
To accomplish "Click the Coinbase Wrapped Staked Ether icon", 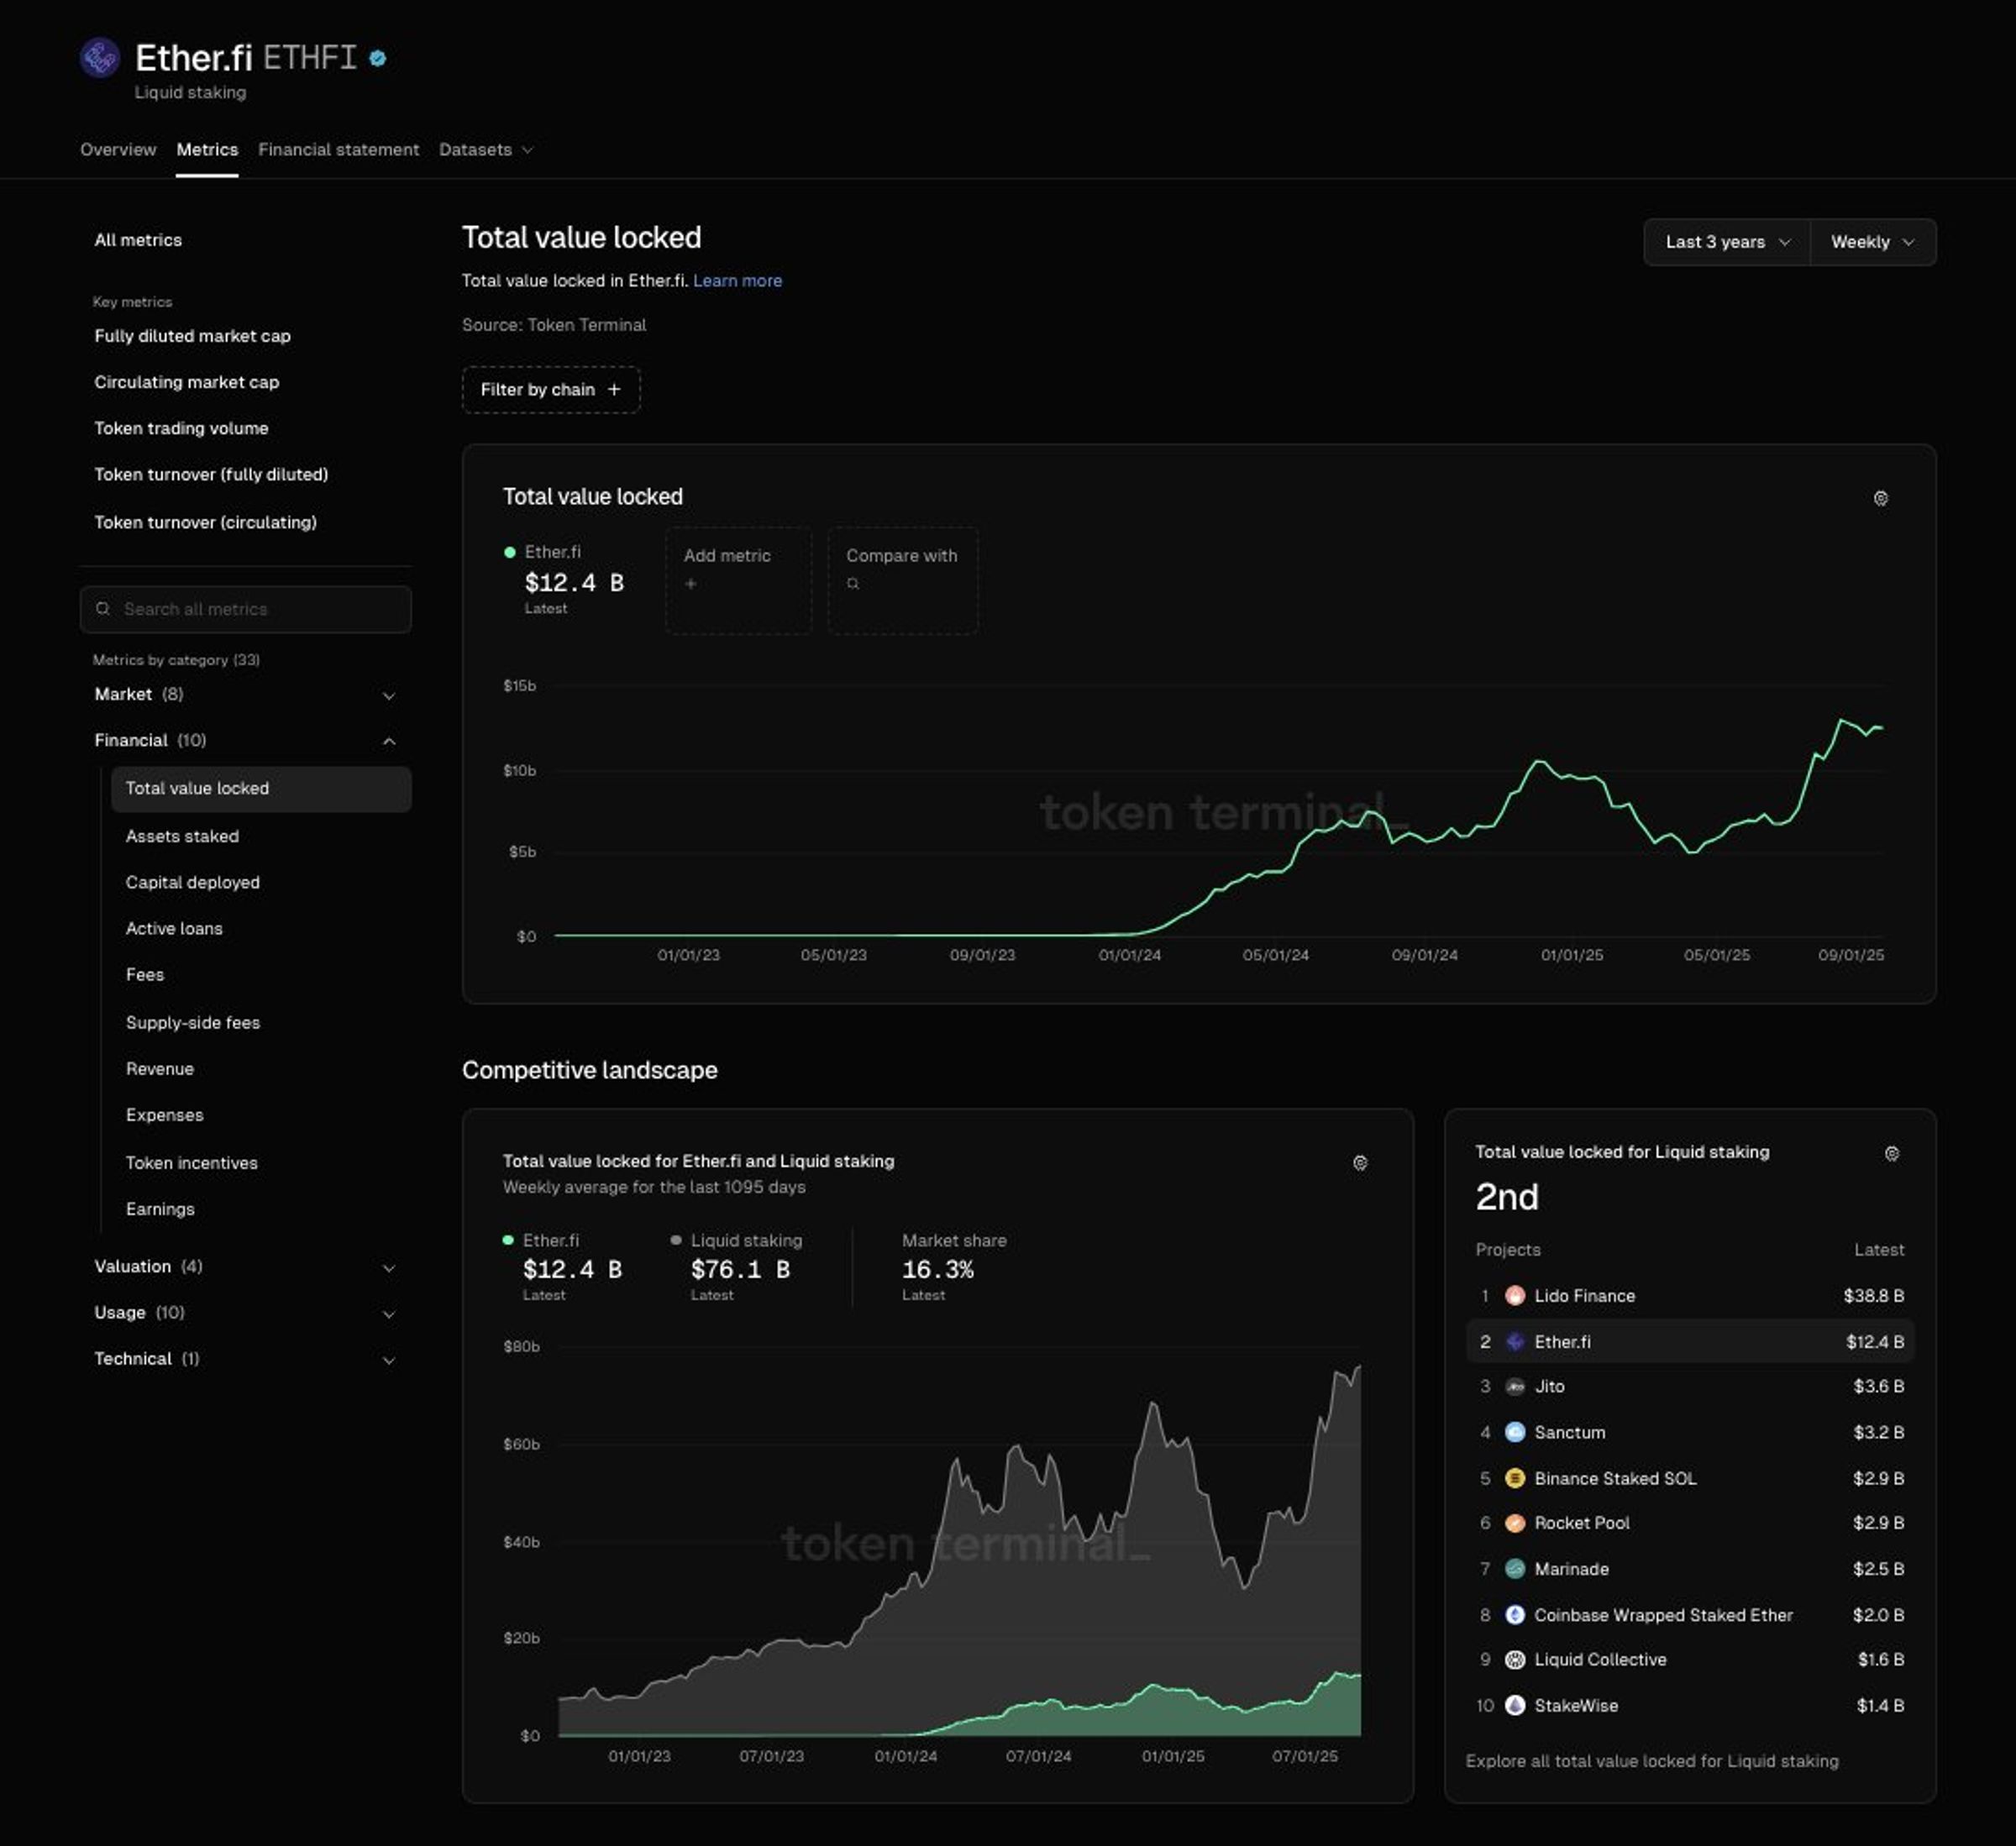I will pyautogui.click(x=1515, y=1614).
